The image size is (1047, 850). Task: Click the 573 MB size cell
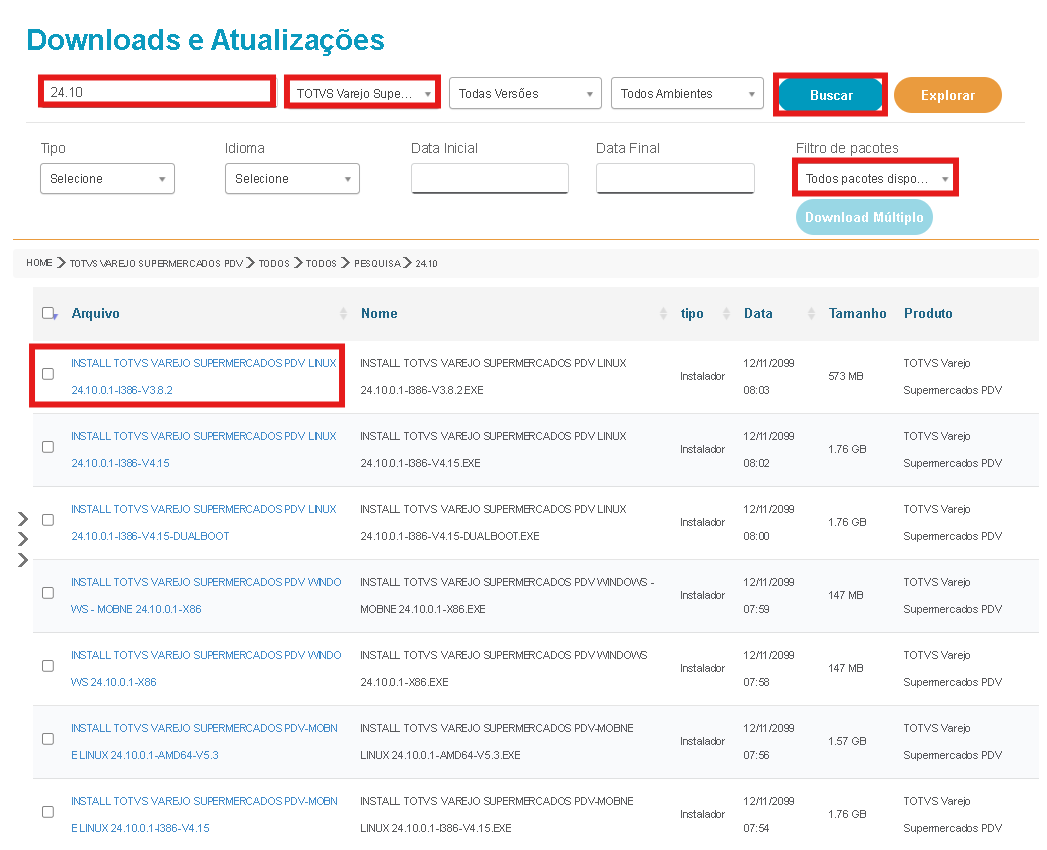tap(845, 376)
